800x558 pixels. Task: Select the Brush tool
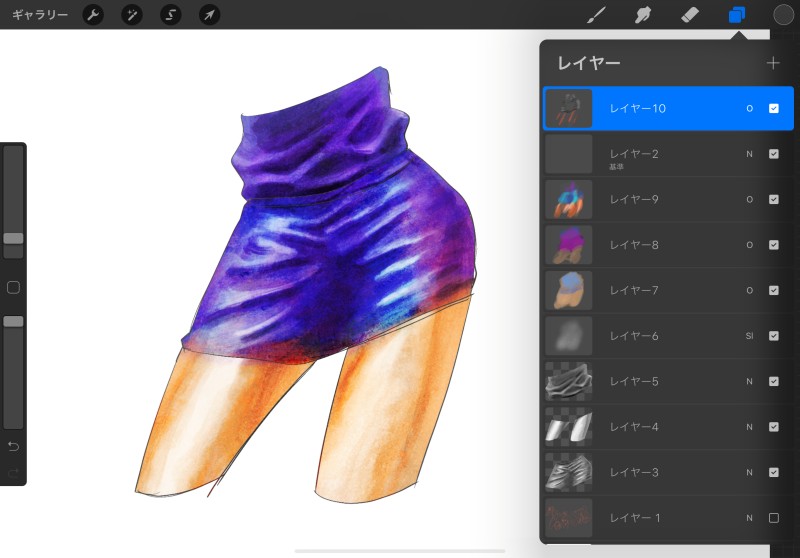pyautogui.click(x=596, y=15)
